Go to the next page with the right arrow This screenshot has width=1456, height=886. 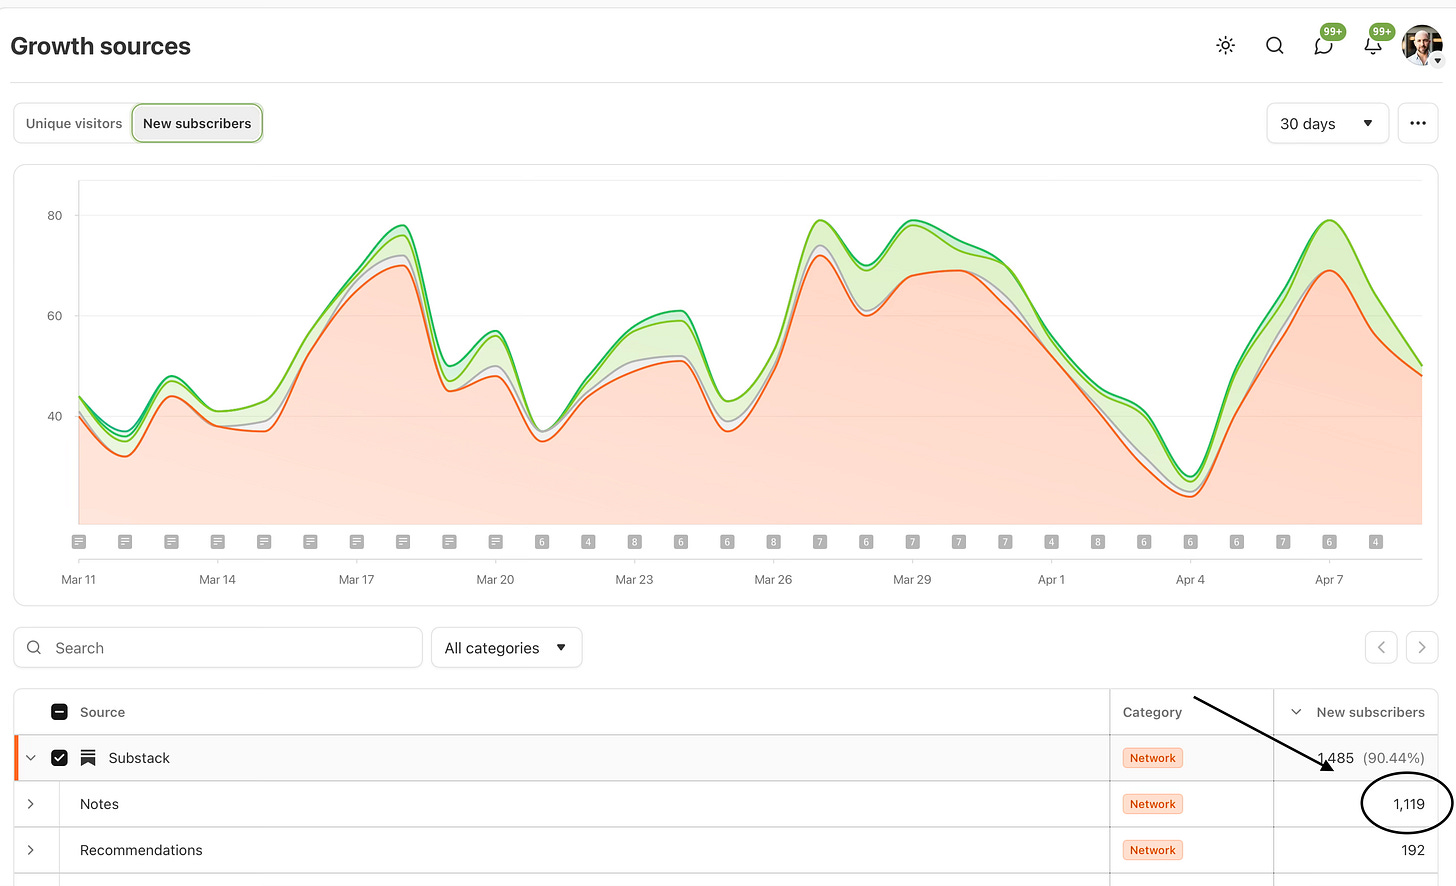point(1421,647)
